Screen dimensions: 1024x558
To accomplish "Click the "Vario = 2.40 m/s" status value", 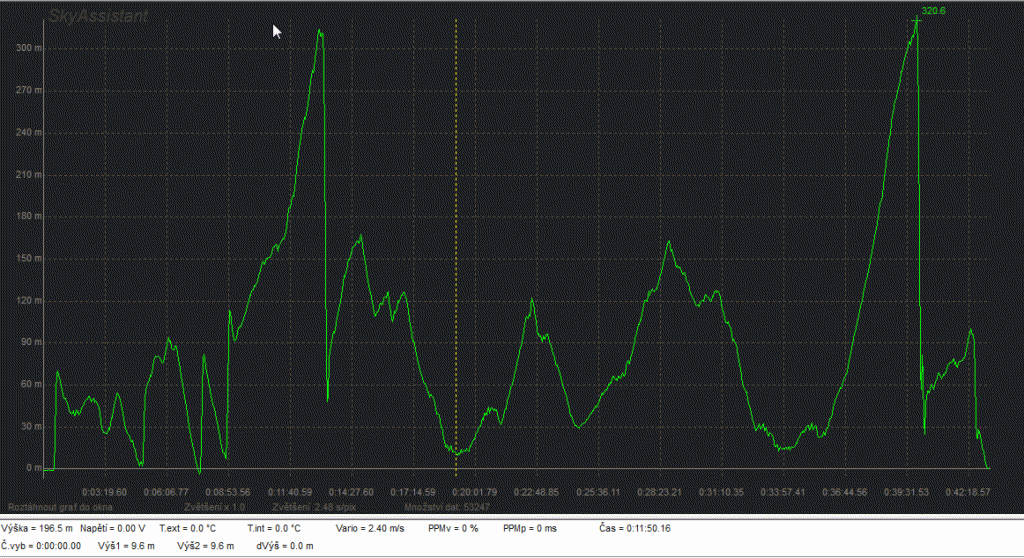I will click(369, 527).
